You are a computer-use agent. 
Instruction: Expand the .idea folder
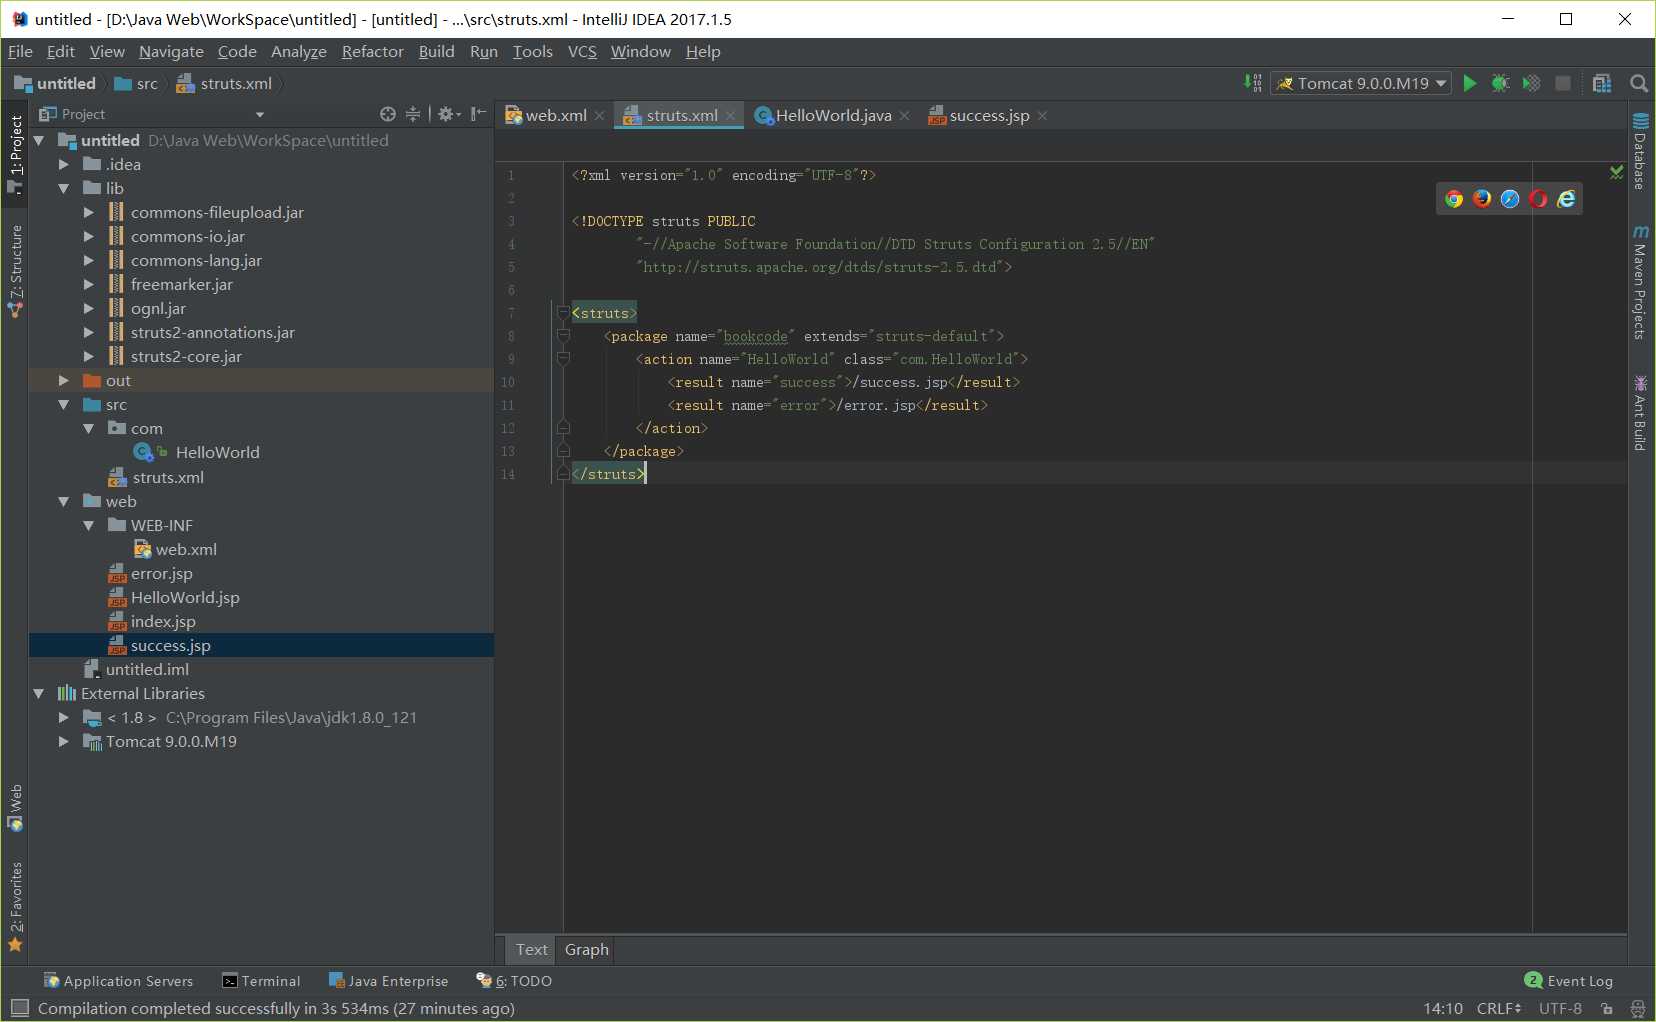[64, 165]
